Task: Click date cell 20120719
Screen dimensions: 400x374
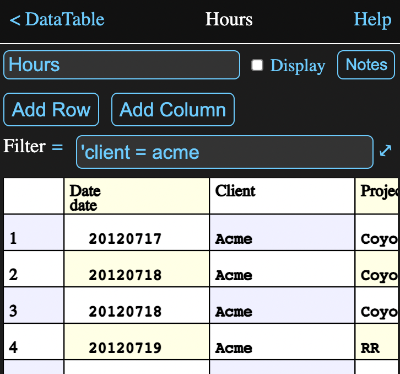Action: point(137,342)
